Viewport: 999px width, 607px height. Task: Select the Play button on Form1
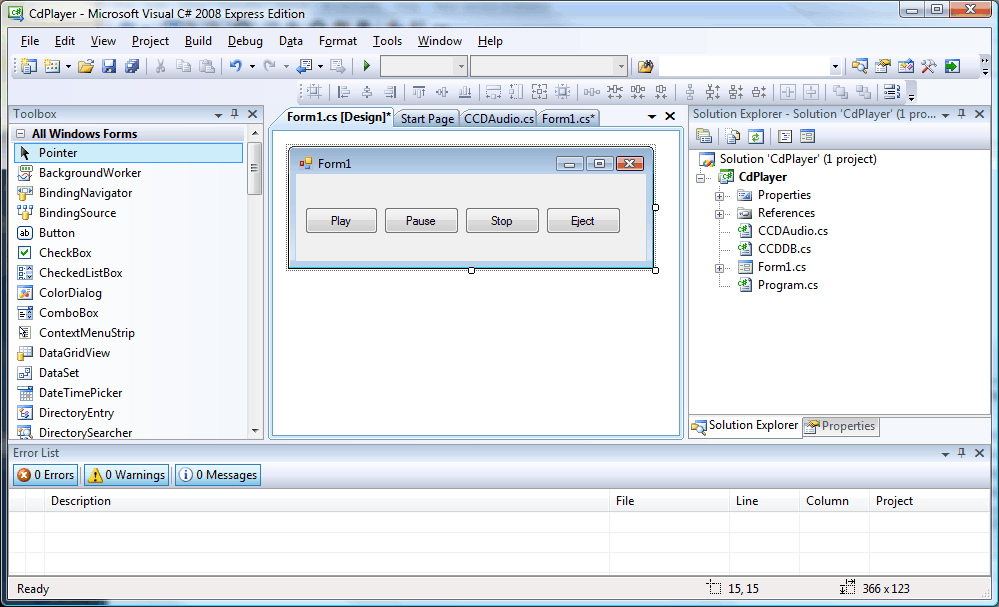[x=341, y=221]
